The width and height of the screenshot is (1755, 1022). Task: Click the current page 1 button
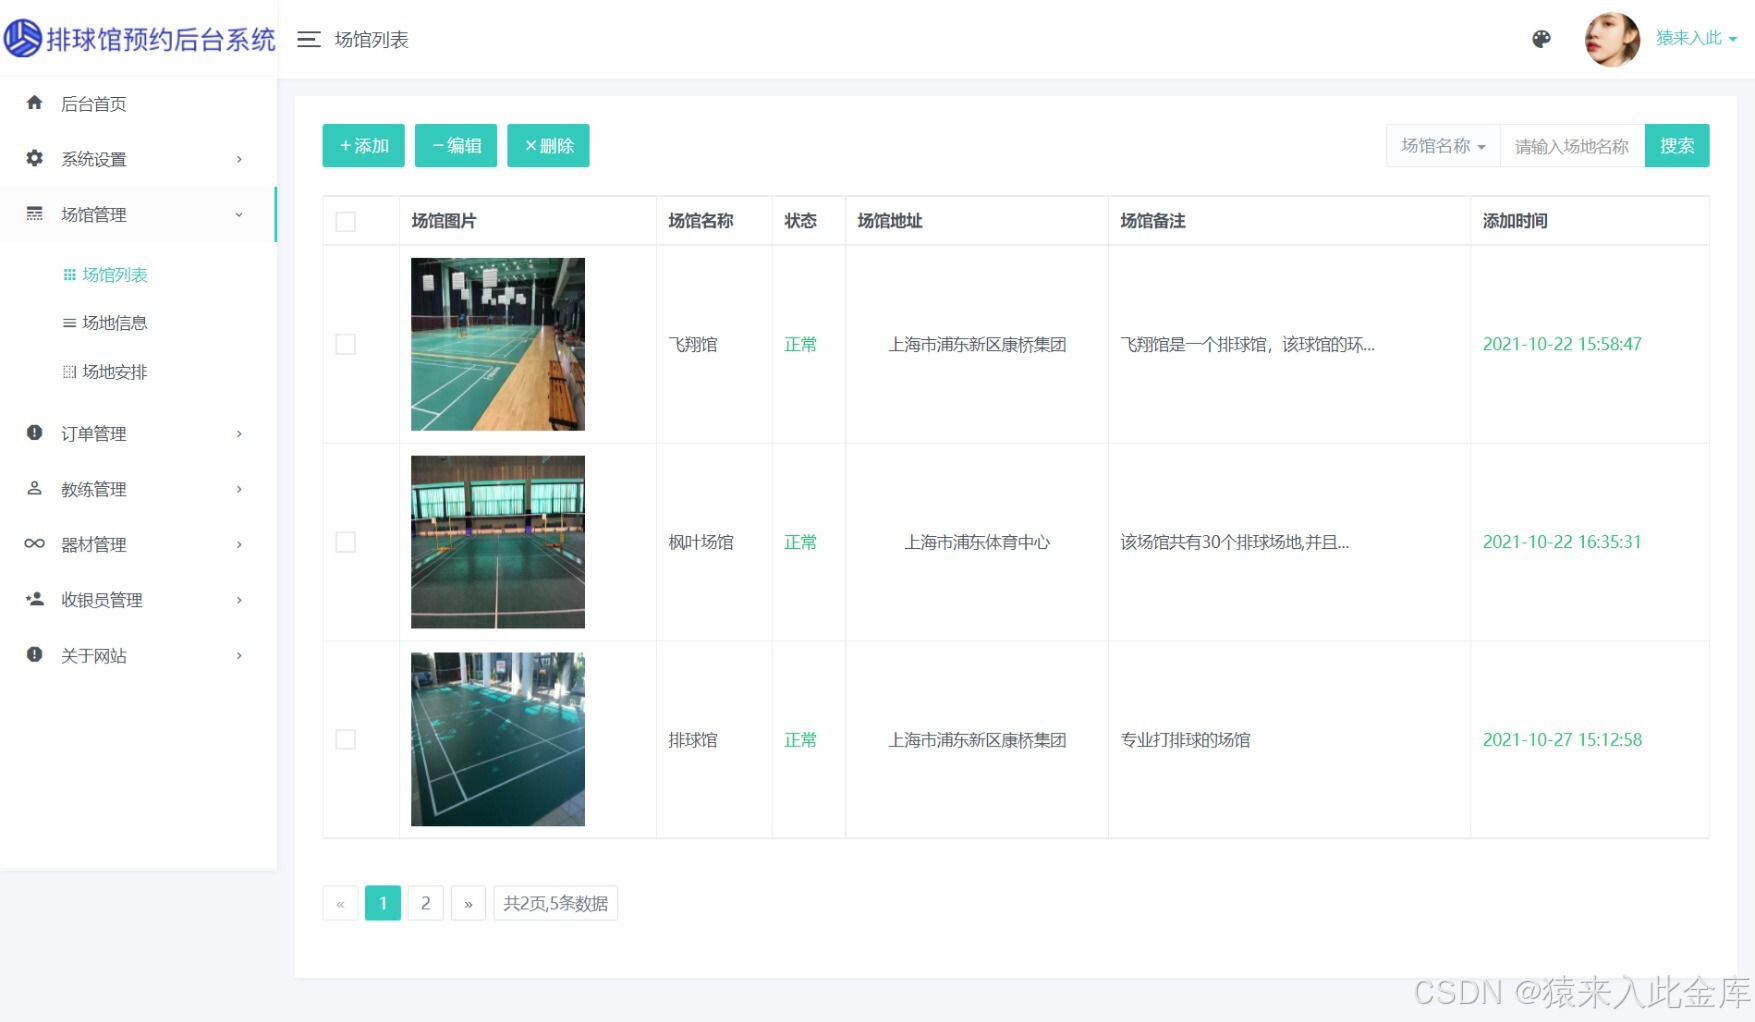tap(383, 903)
